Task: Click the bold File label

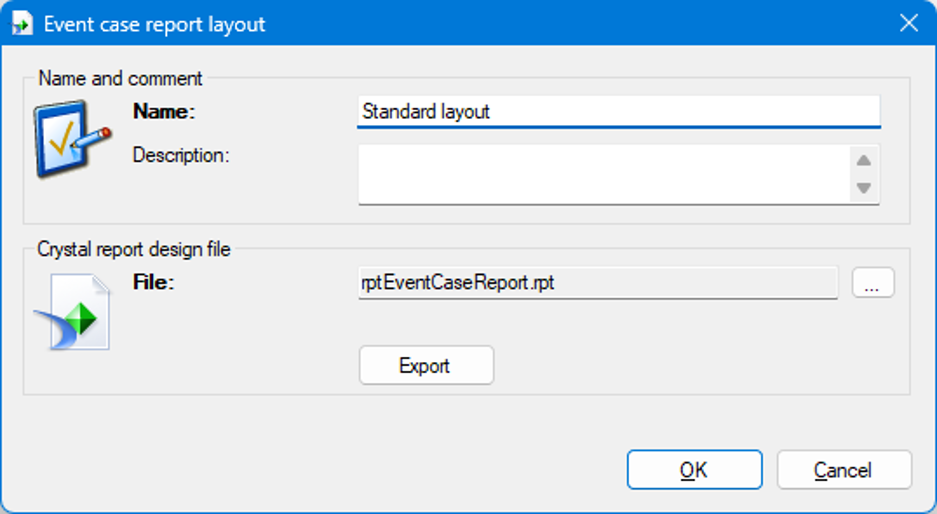Action: tap(154, 283)
